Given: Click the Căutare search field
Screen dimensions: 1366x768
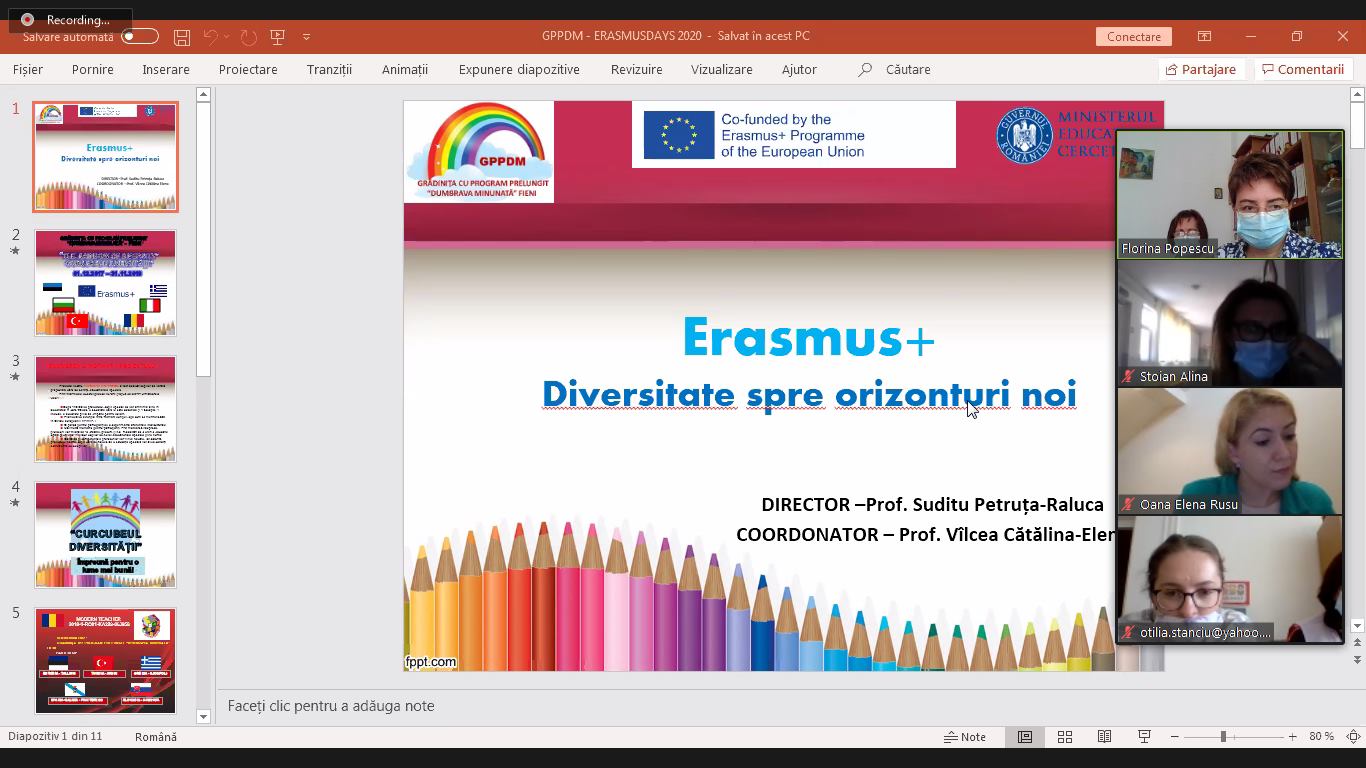Looking at the screenshot, I should [907, 70].
